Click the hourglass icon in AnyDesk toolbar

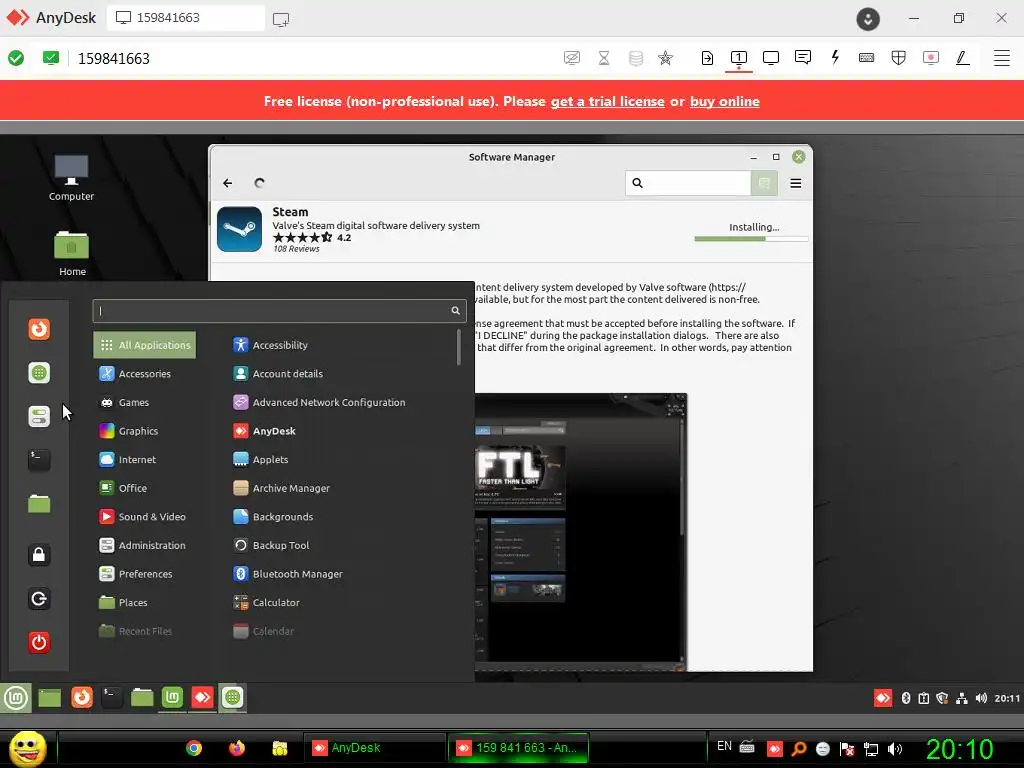tap(604, 57)
